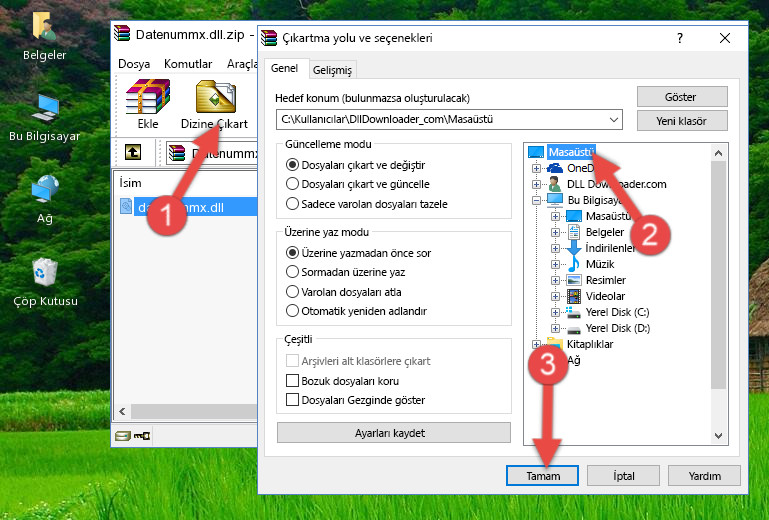Screen dimensions: 769x520
Task: Choose Dosyaları çıkart ve değiştir option
Action: pos(292,165)
